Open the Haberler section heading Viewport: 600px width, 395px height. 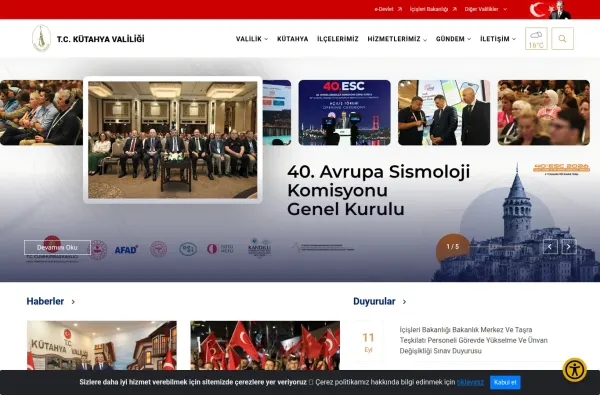point(45,302)
